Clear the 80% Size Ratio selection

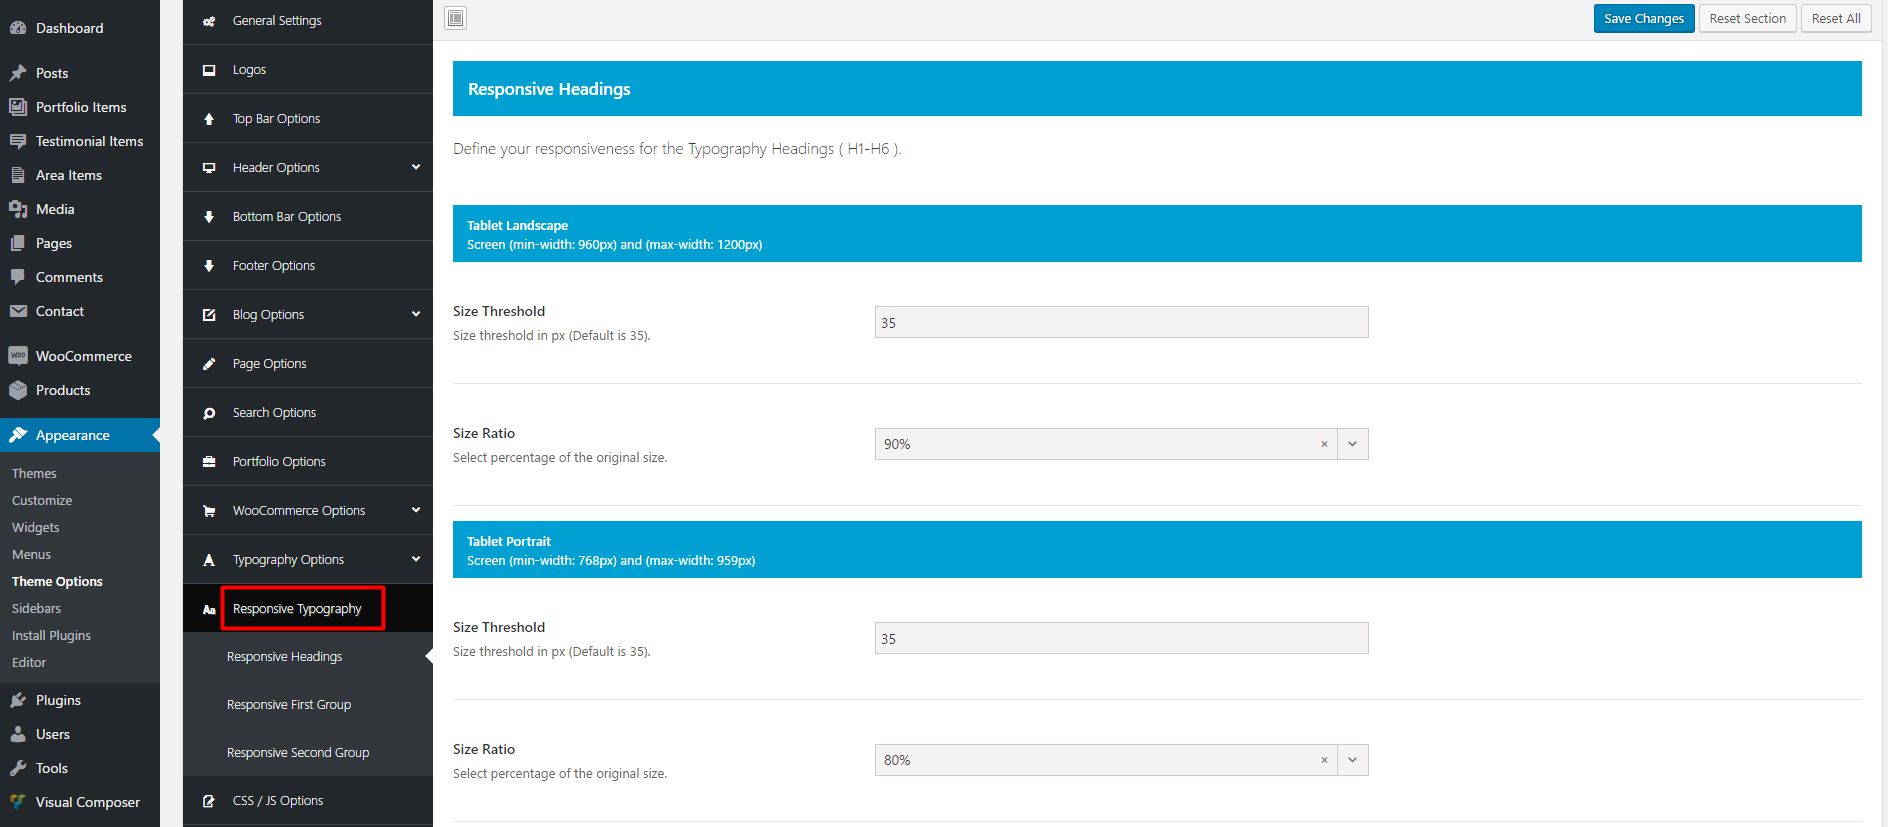point(1324,760)
